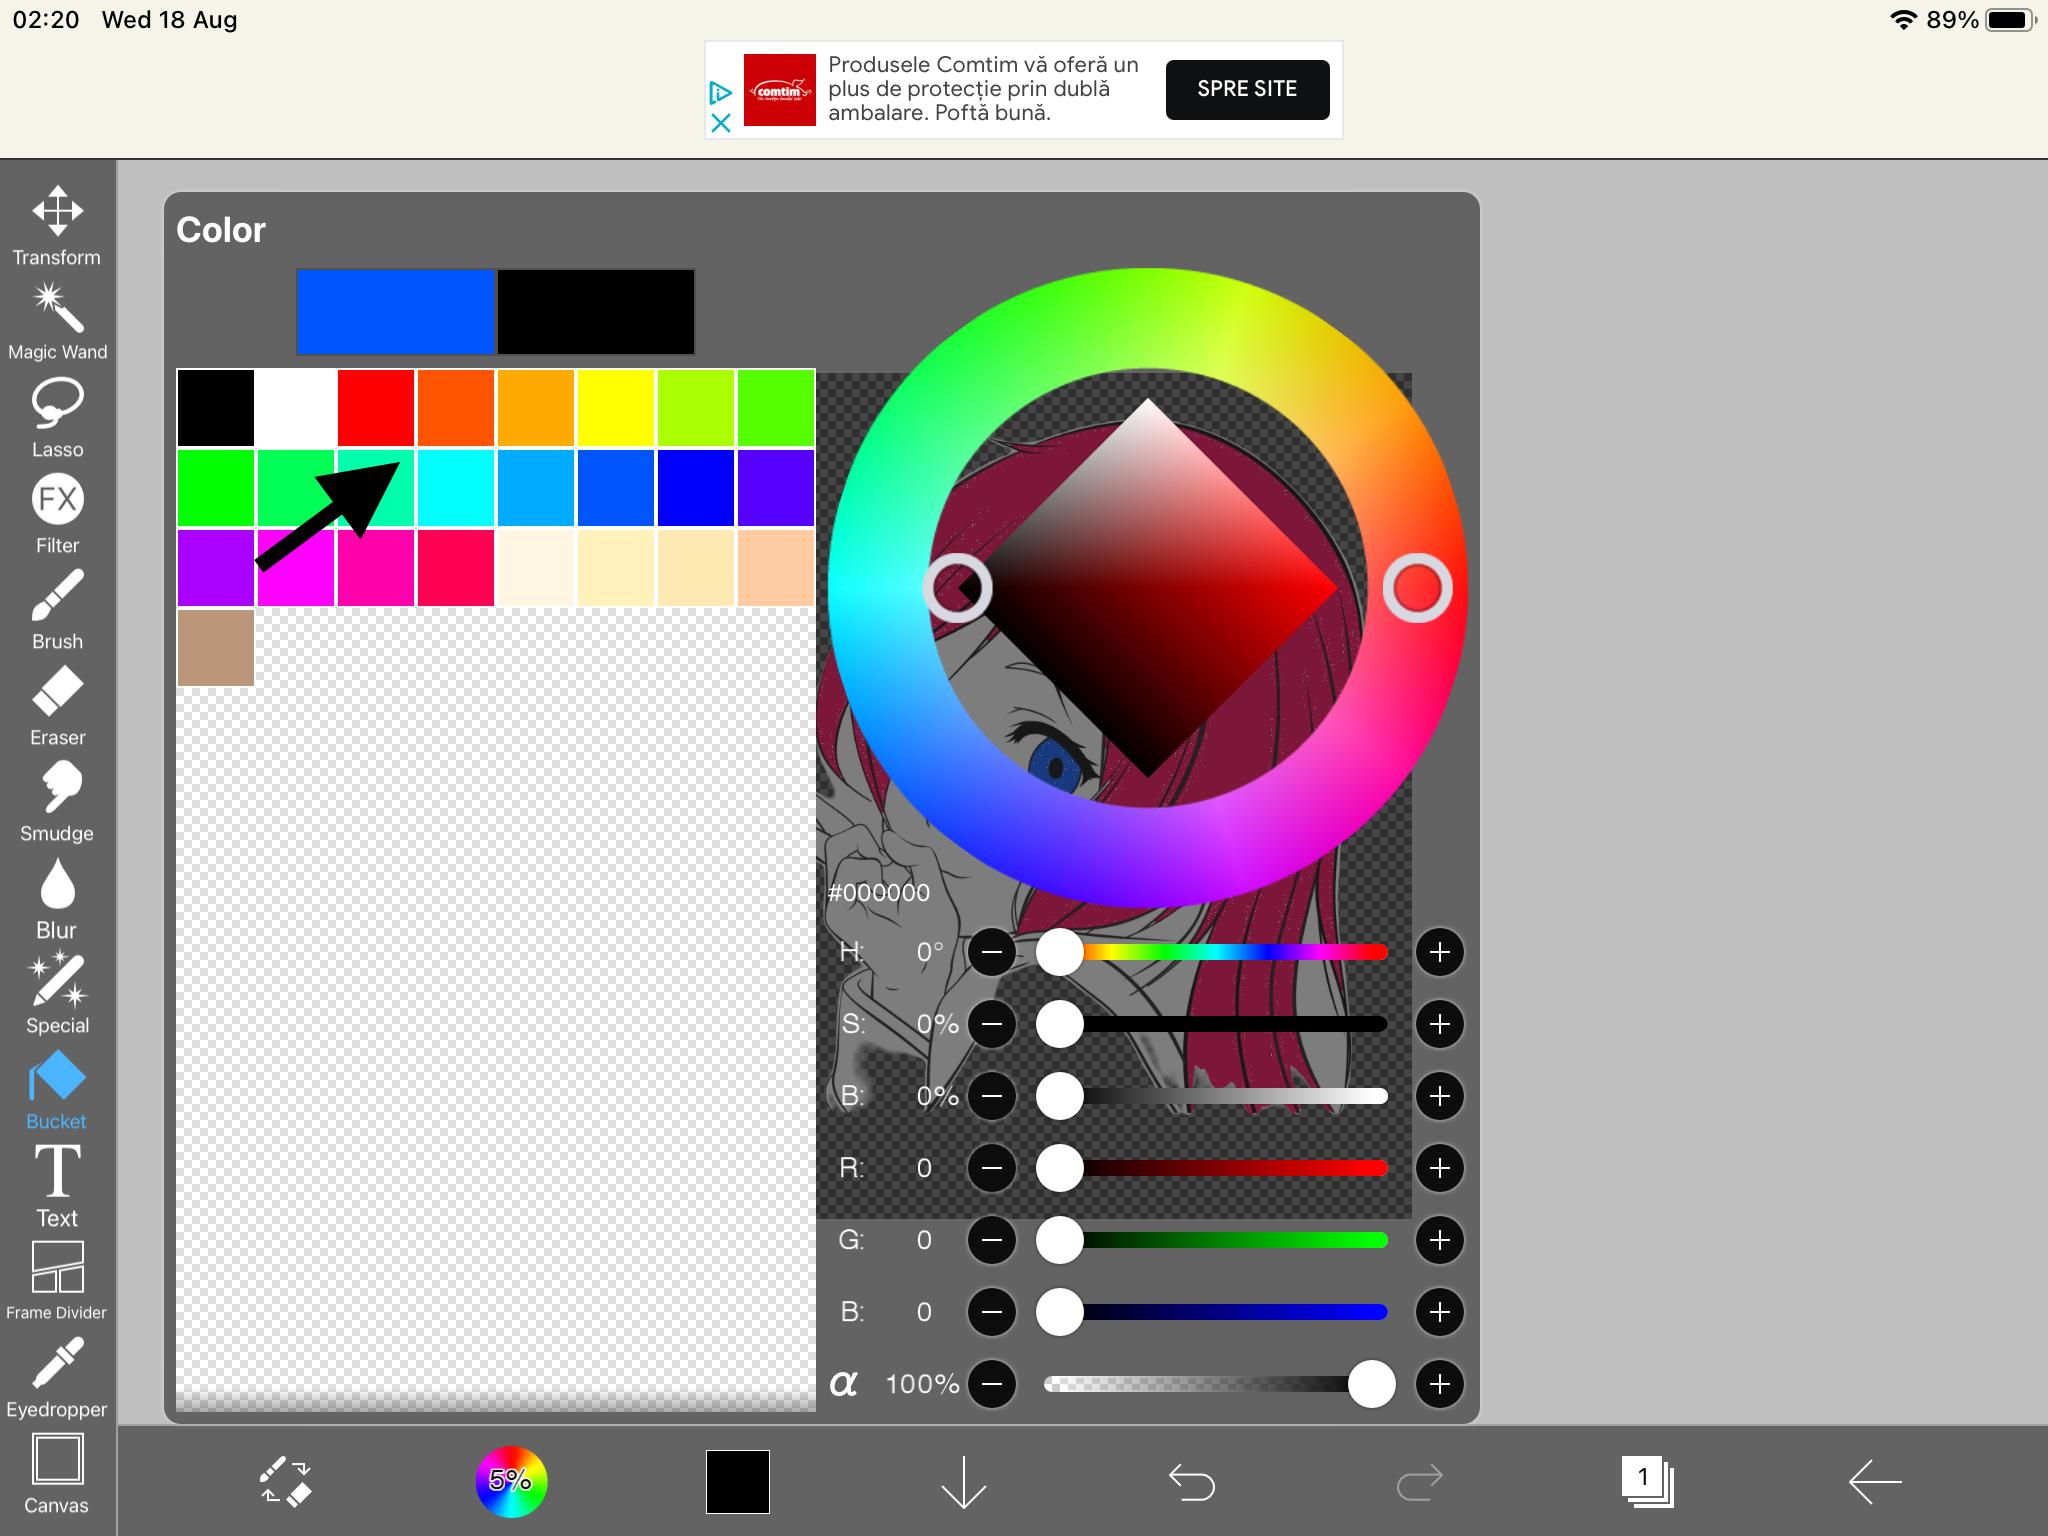The image size is (2048, 1536).
Task: Tap the back arrow in bottom bar
Action: click(x=1875, y=1481)
